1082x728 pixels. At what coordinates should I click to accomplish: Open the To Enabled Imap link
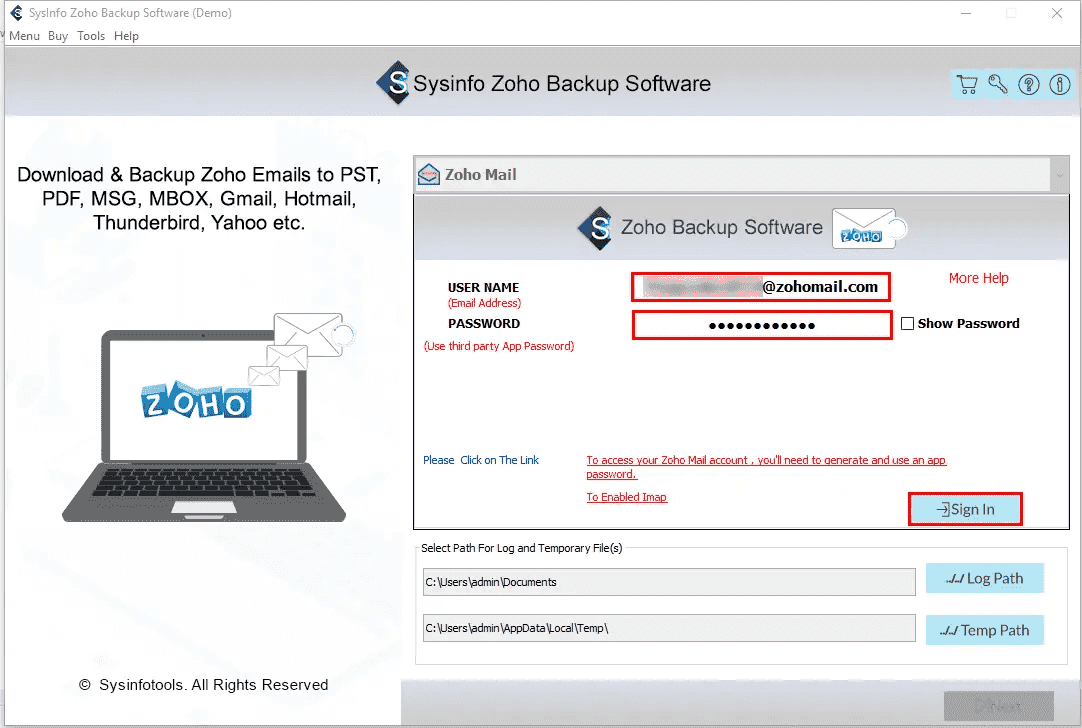click(626, 496)
